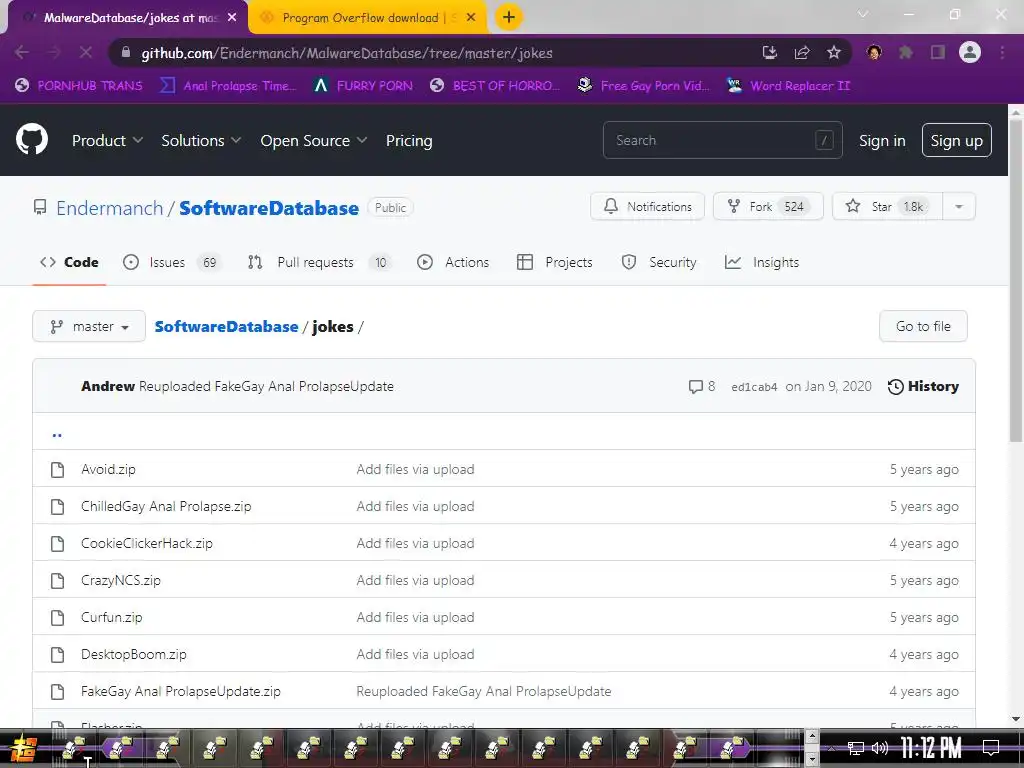1024x768 pixels.
Task: Click the file icon for Avoid.zip
Action: (x=57, y=470)
